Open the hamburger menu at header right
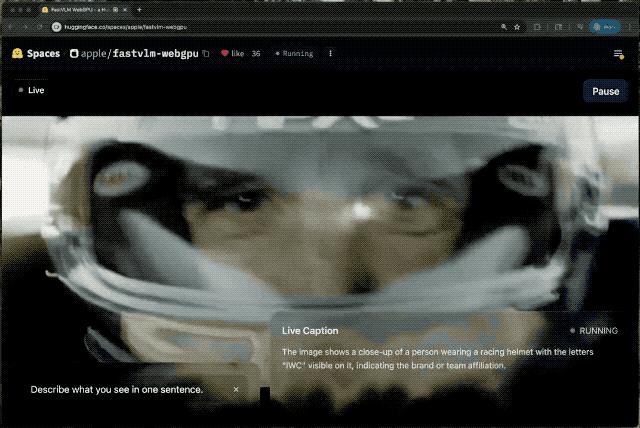 pyautogui.click(x=619, y=54)
